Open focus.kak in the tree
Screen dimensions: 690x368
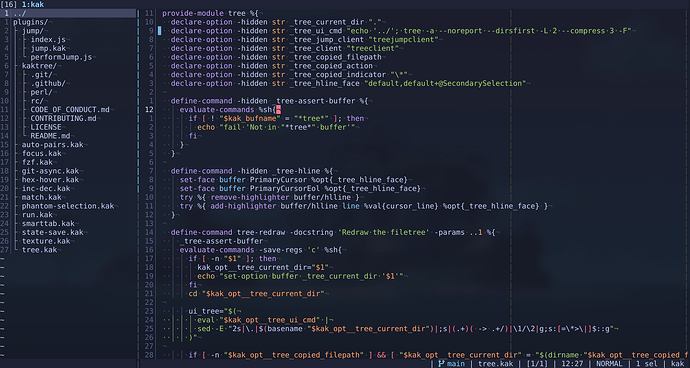[x=41, y=154]
